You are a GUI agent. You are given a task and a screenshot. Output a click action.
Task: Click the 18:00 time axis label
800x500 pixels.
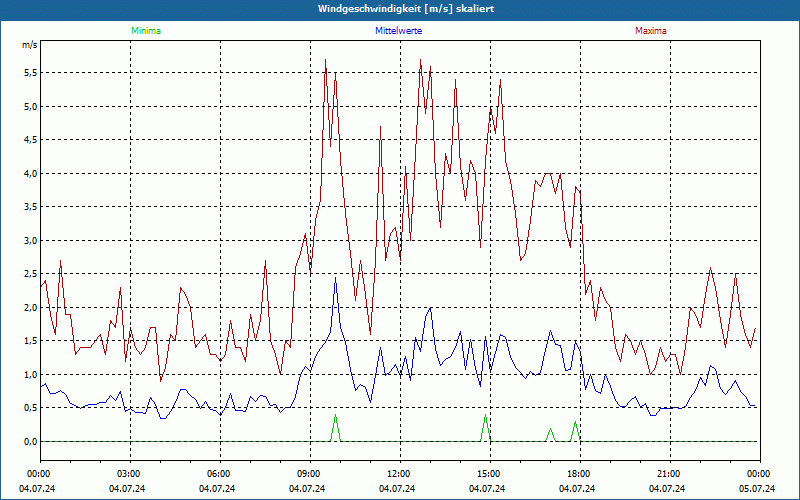pyautogui.click(x=580, y=474)
